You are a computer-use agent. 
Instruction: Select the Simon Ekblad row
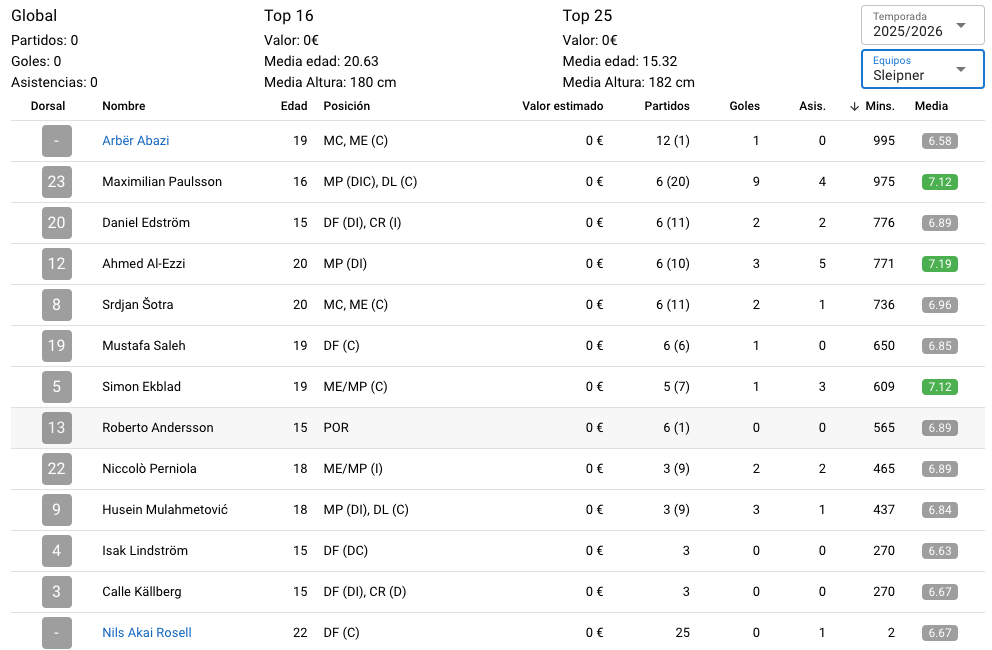point(497,387)
